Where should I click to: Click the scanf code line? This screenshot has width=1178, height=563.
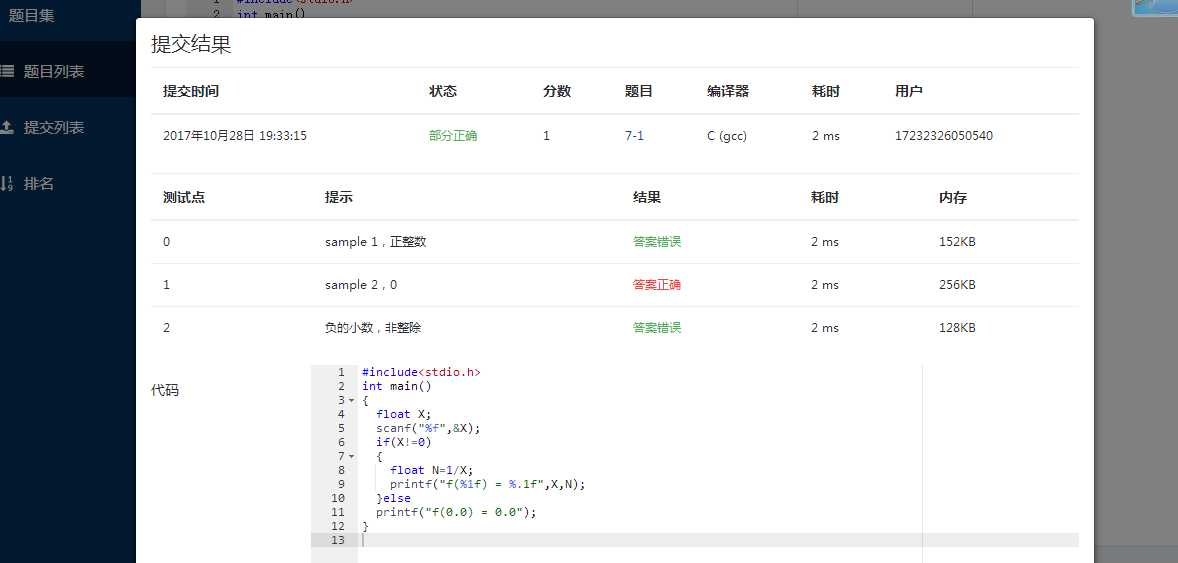click(x=427, y=428)
